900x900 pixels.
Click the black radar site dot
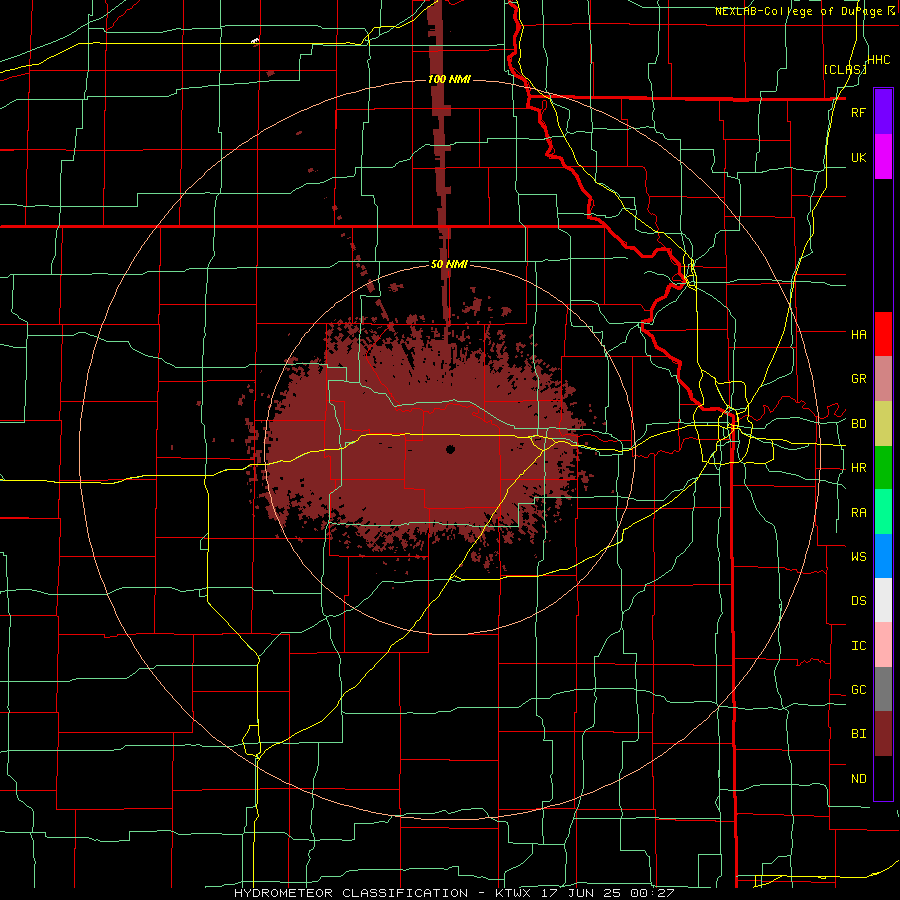[x=450, y=449]
